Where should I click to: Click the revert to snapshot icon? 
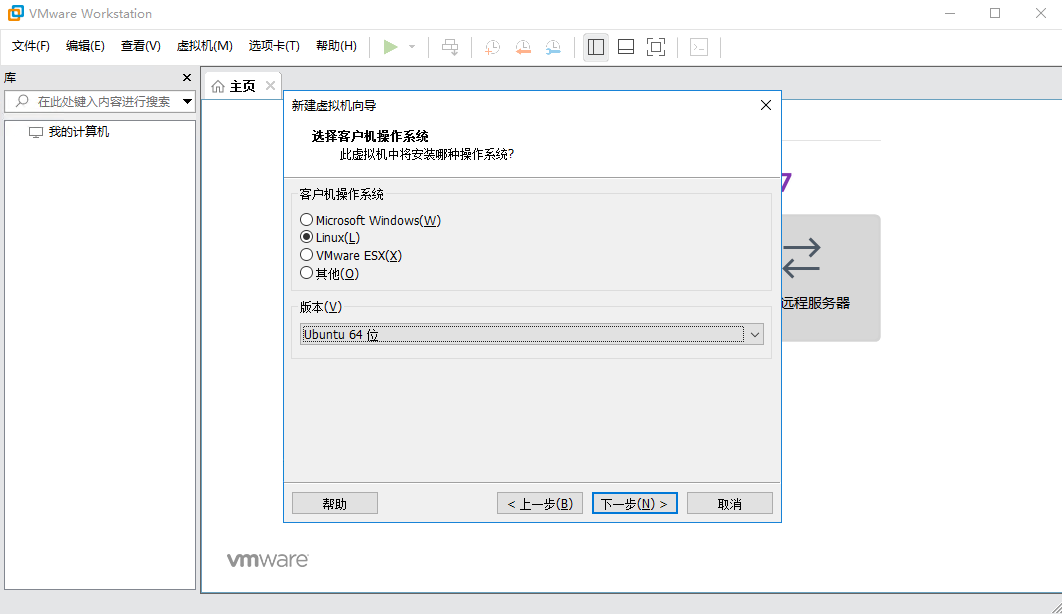[x=523, y=47]
